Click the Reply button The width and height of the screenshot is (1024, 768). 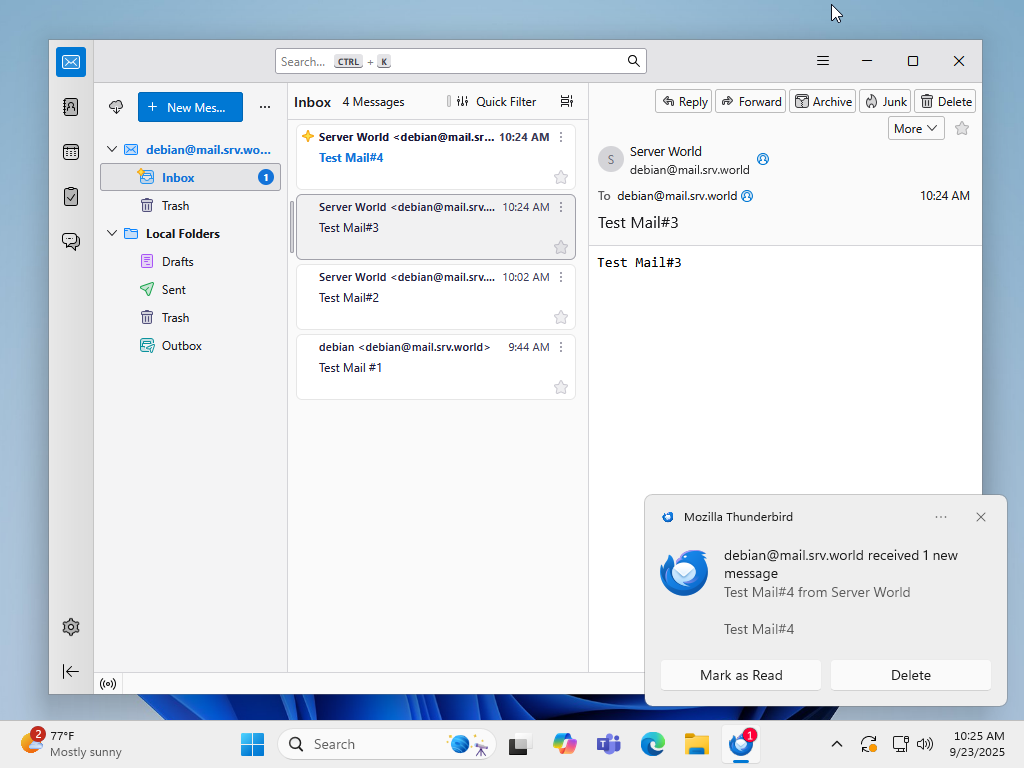pos(684,101)
